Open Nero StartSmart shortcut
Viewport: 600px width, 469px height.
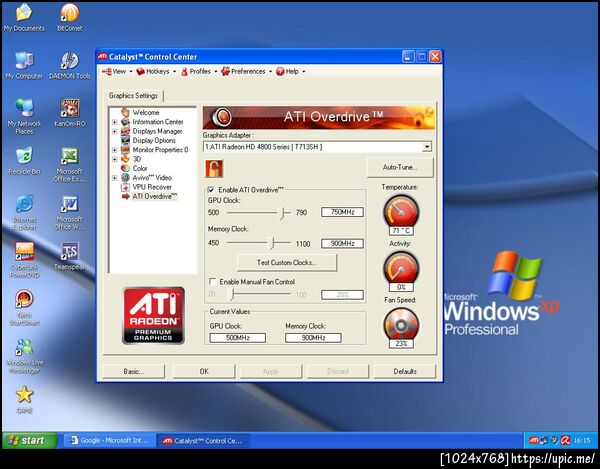[x=24, y=308]
